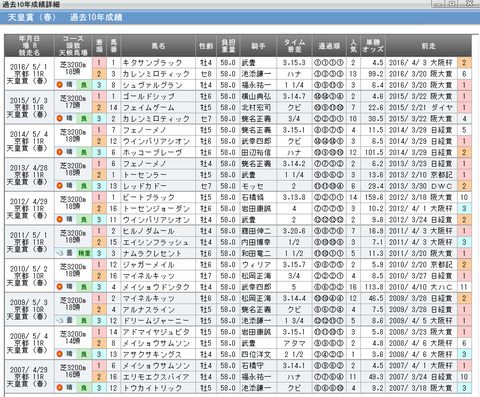The image size is (480, 397).
Task: Click the jockey name 四位洋文
Action: tap(256, 354)
